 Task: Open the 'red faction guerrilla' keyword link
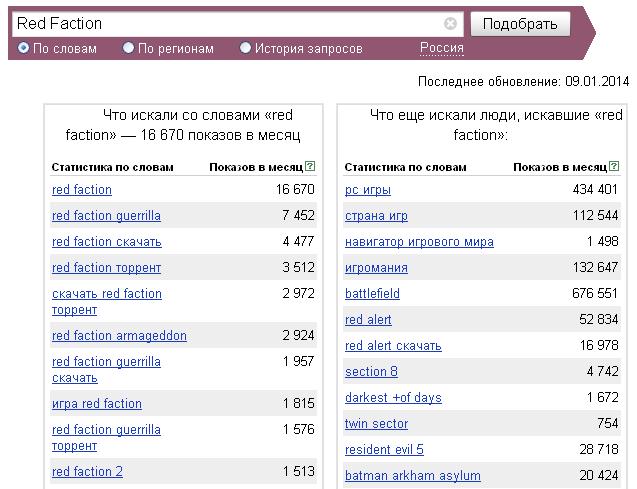coord(106,216)
